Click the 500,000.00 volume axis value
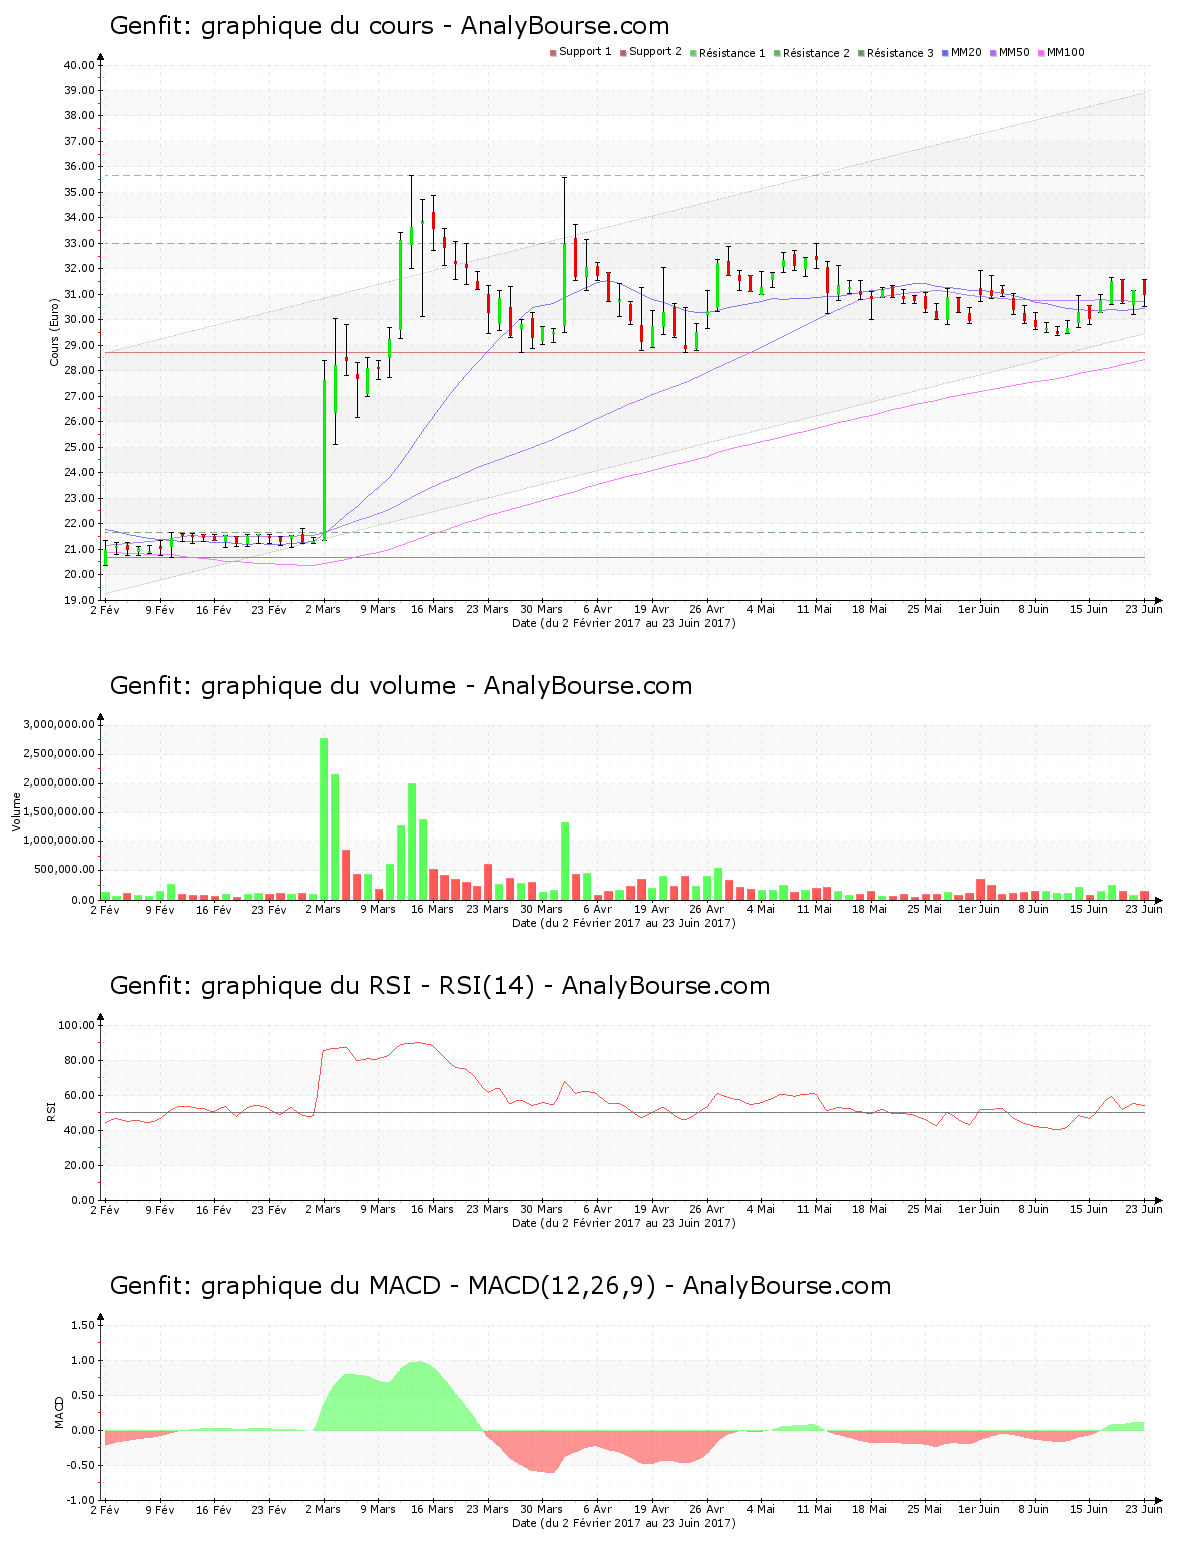Image resolution: width=1200 pixels, height=1550 pixels. [66, 870]
